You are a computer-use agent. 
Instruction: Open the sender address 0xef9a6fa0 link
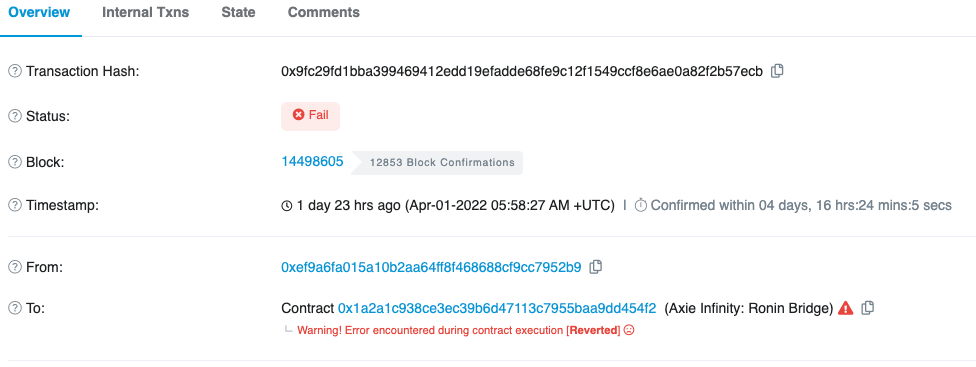[431, 267]
